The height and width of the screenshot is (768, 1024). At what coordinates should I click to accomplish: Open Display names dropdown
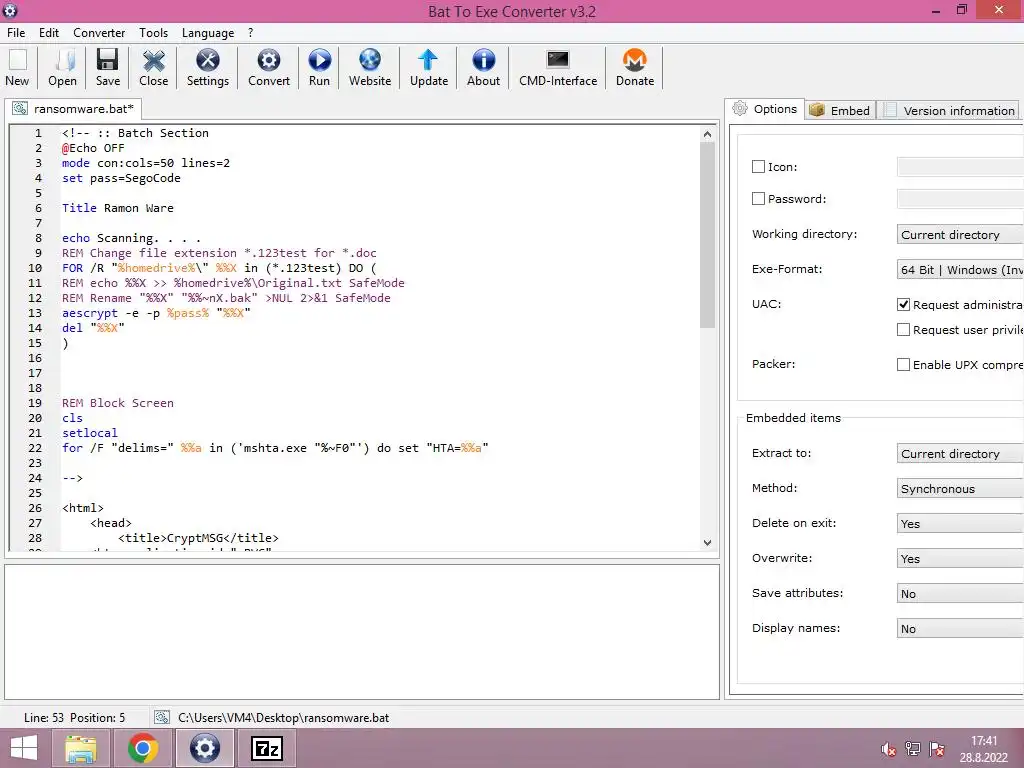coord(960,628)
